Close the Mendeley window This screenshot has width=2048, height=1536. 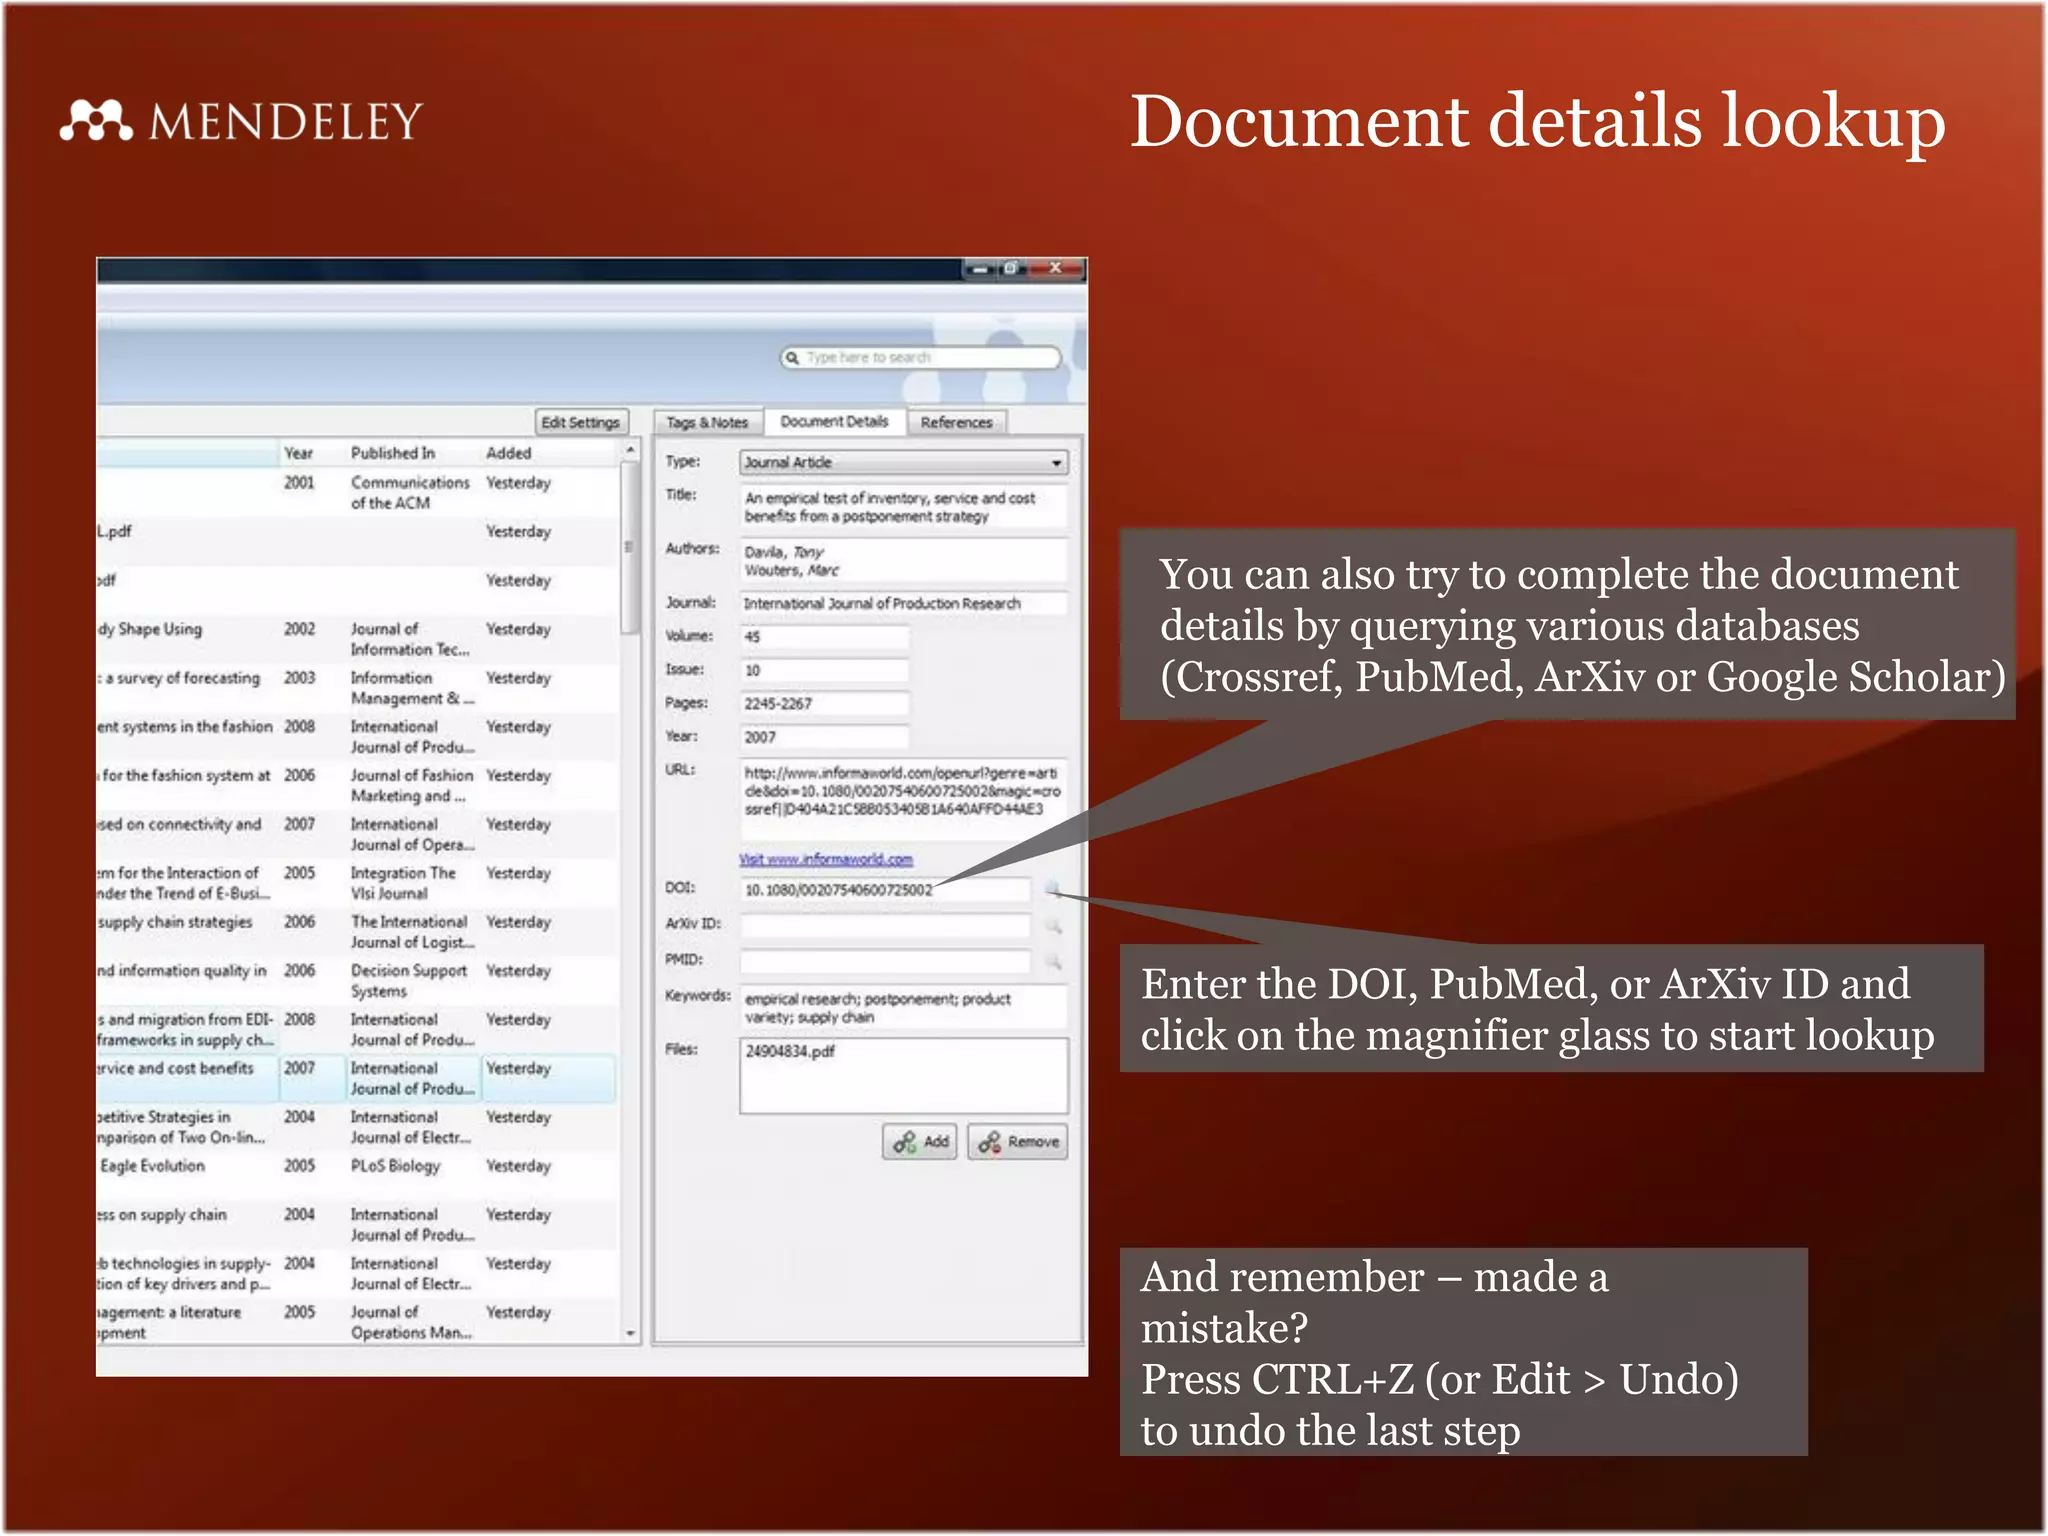[1055, 268]
